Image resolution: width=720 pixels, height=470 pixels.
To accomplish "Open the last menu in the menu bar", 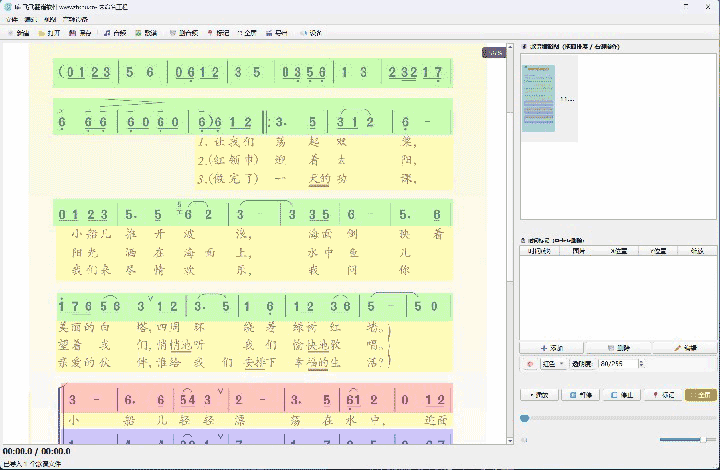I will click(75, 19).
